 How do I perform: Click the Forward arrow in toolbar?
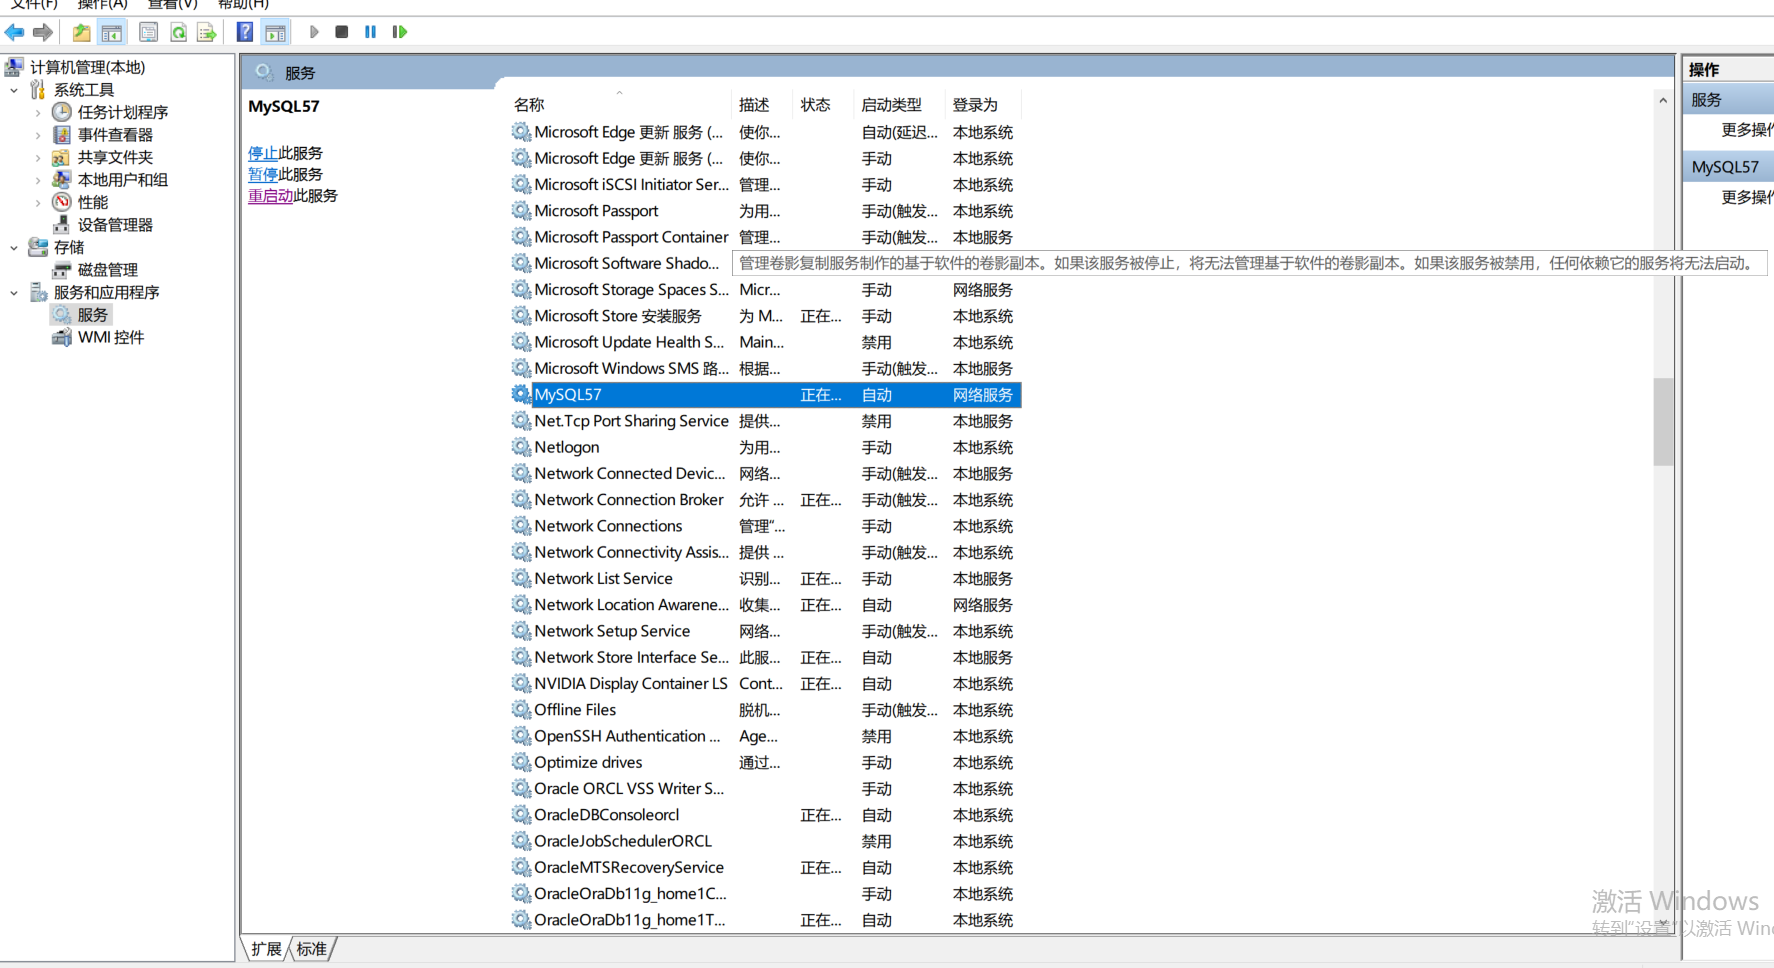pos(43,32)
